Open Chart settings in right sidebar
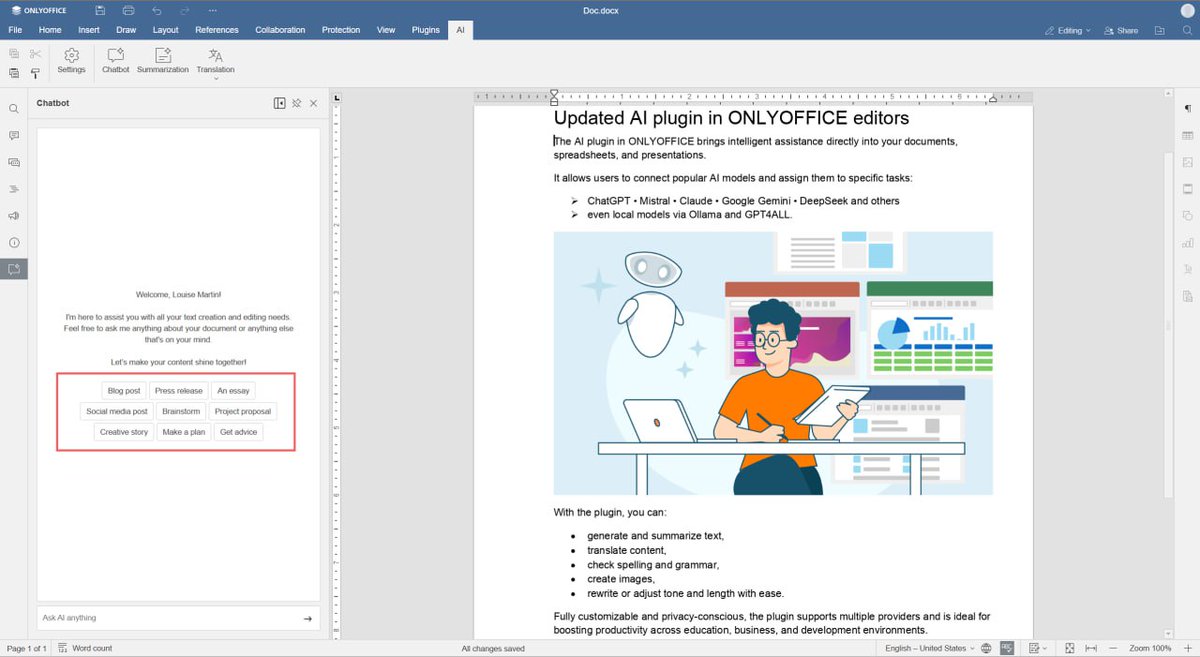Viewport: 1200px width, 657px height. pyautogui.click(x=1187, y=242)
